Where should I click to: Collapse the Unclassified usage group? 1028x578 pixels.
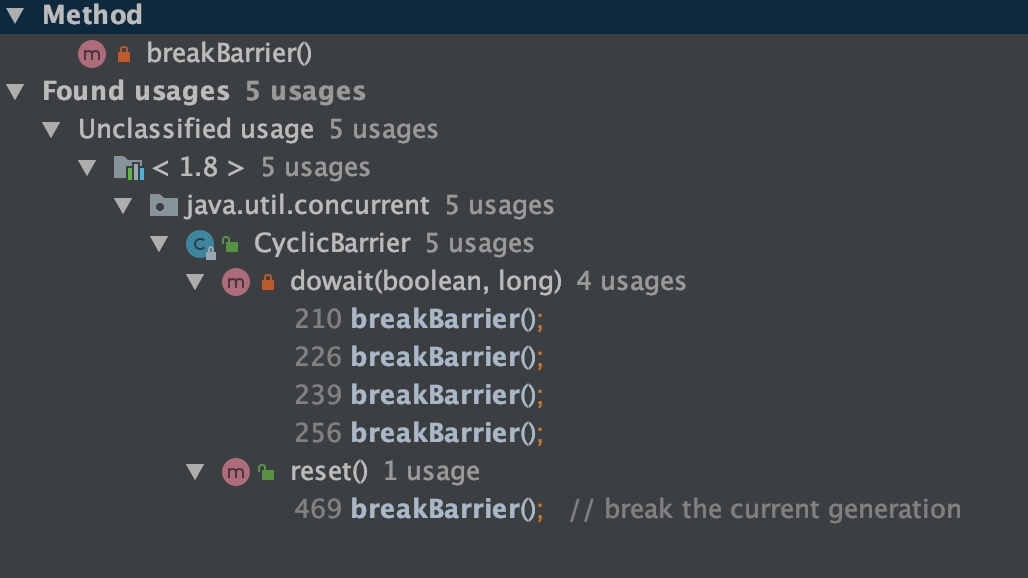pyautogui.click(x=51, y=130)
